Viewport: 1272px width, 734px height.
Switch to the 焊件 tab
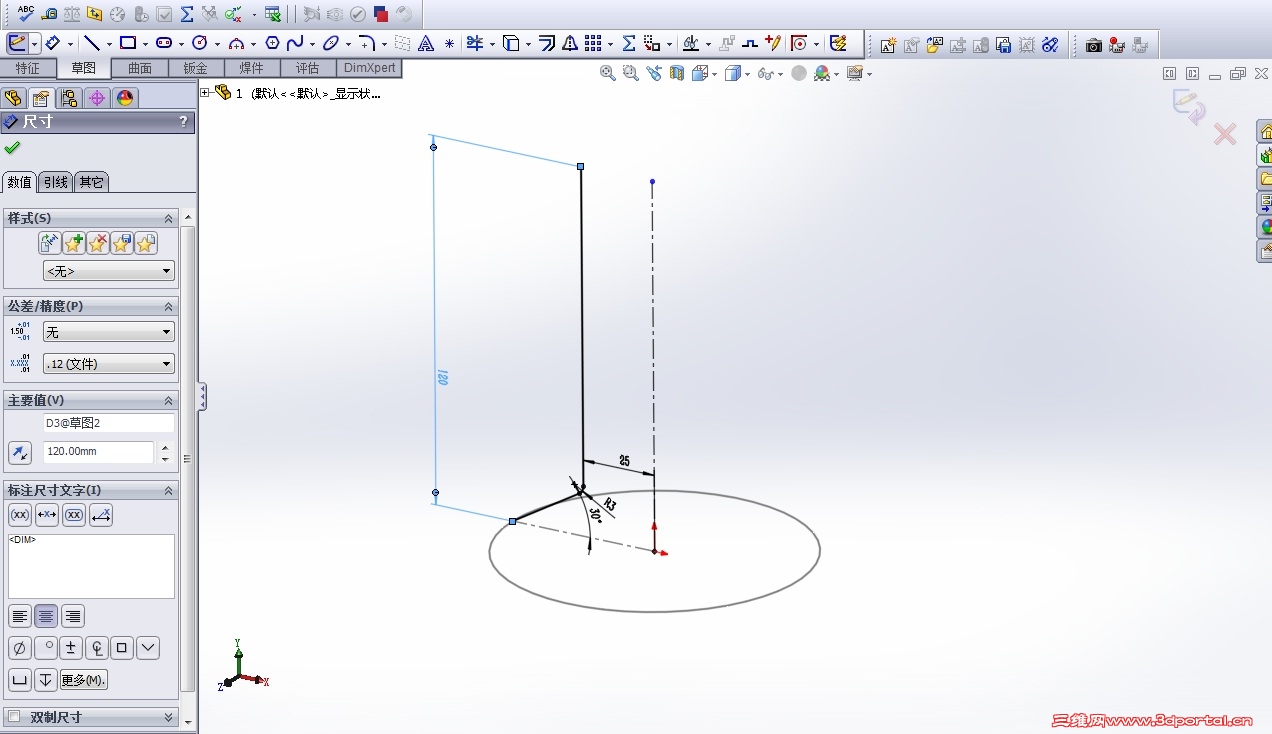coord(252,68)
